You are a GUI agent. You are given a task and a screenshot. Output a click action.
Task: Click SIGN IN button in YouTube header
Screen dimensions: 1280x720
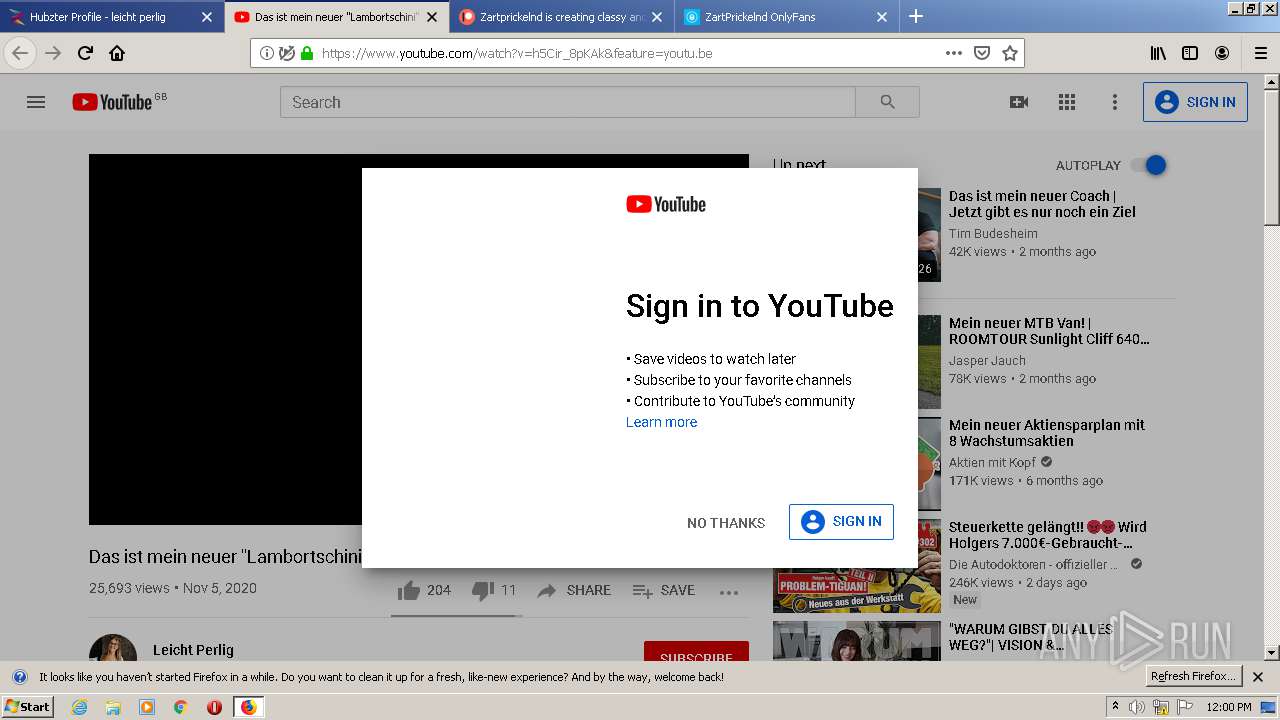pos(1195,102)
